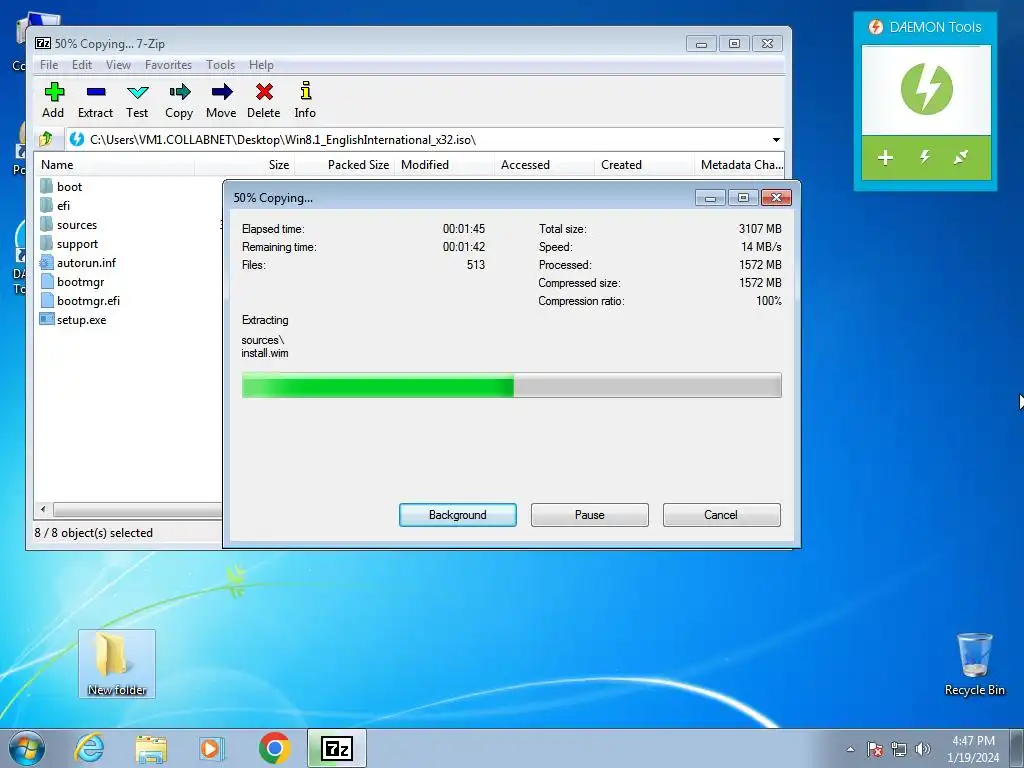Select the boot folder icon
This screenshot has width=1024, height=768.
(x=46, y=186)
